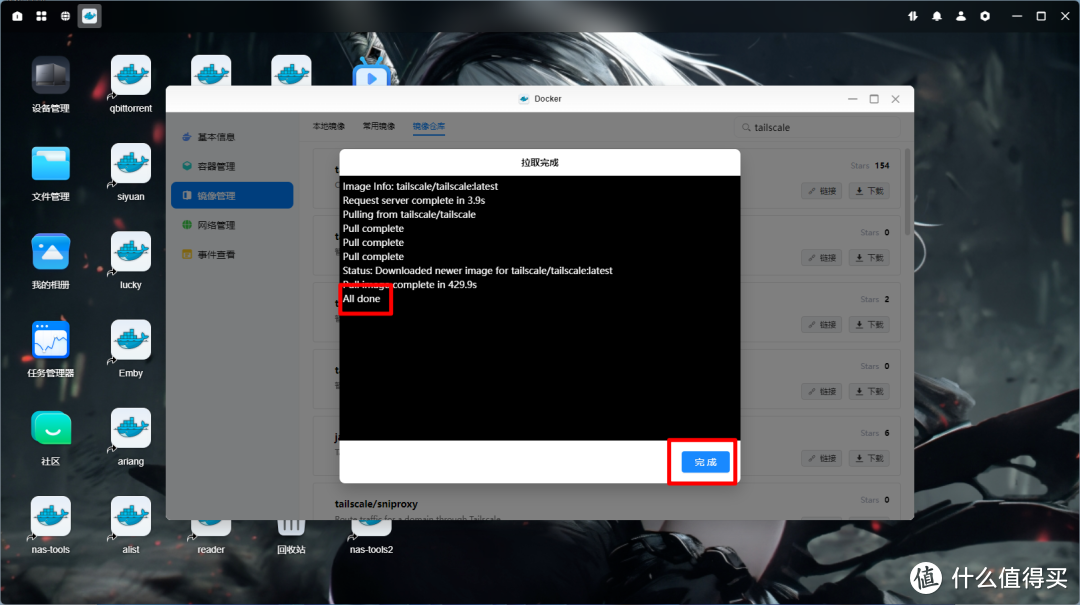Viewport: 1080px width, 605px height.
Task: Switch to the 本地镜像 tab
Action: (328, 127)
